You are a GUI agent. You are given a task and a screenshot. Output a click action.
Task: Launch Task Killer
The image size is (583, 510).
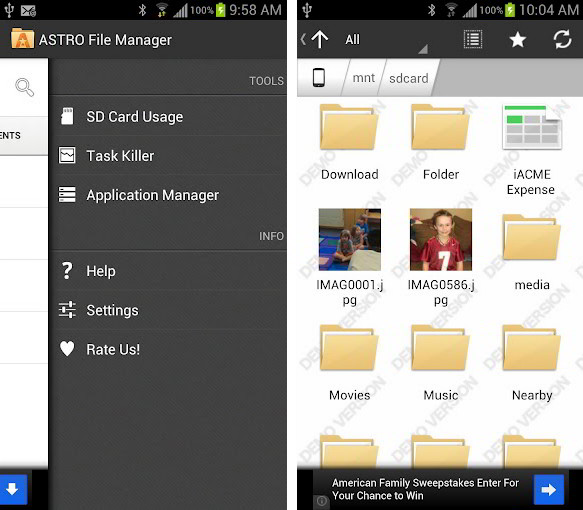point(169,156)
